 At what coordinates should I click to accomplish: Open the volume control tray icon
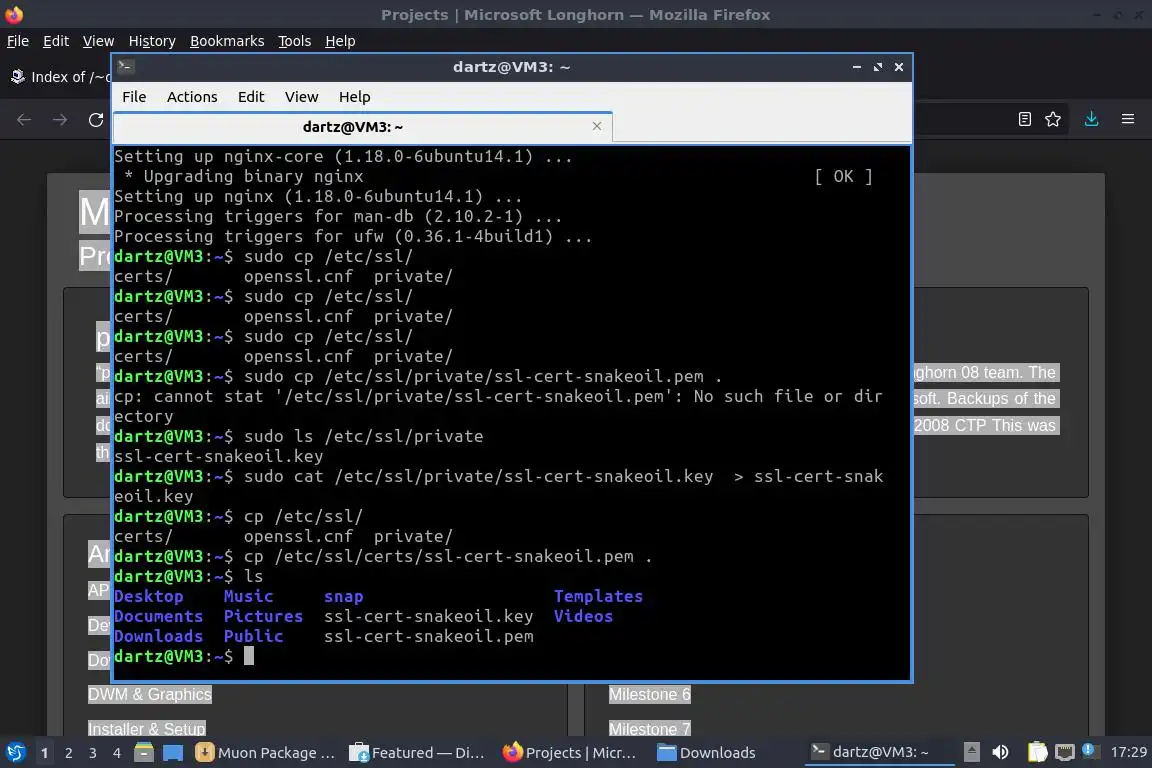click(1000, 752)
